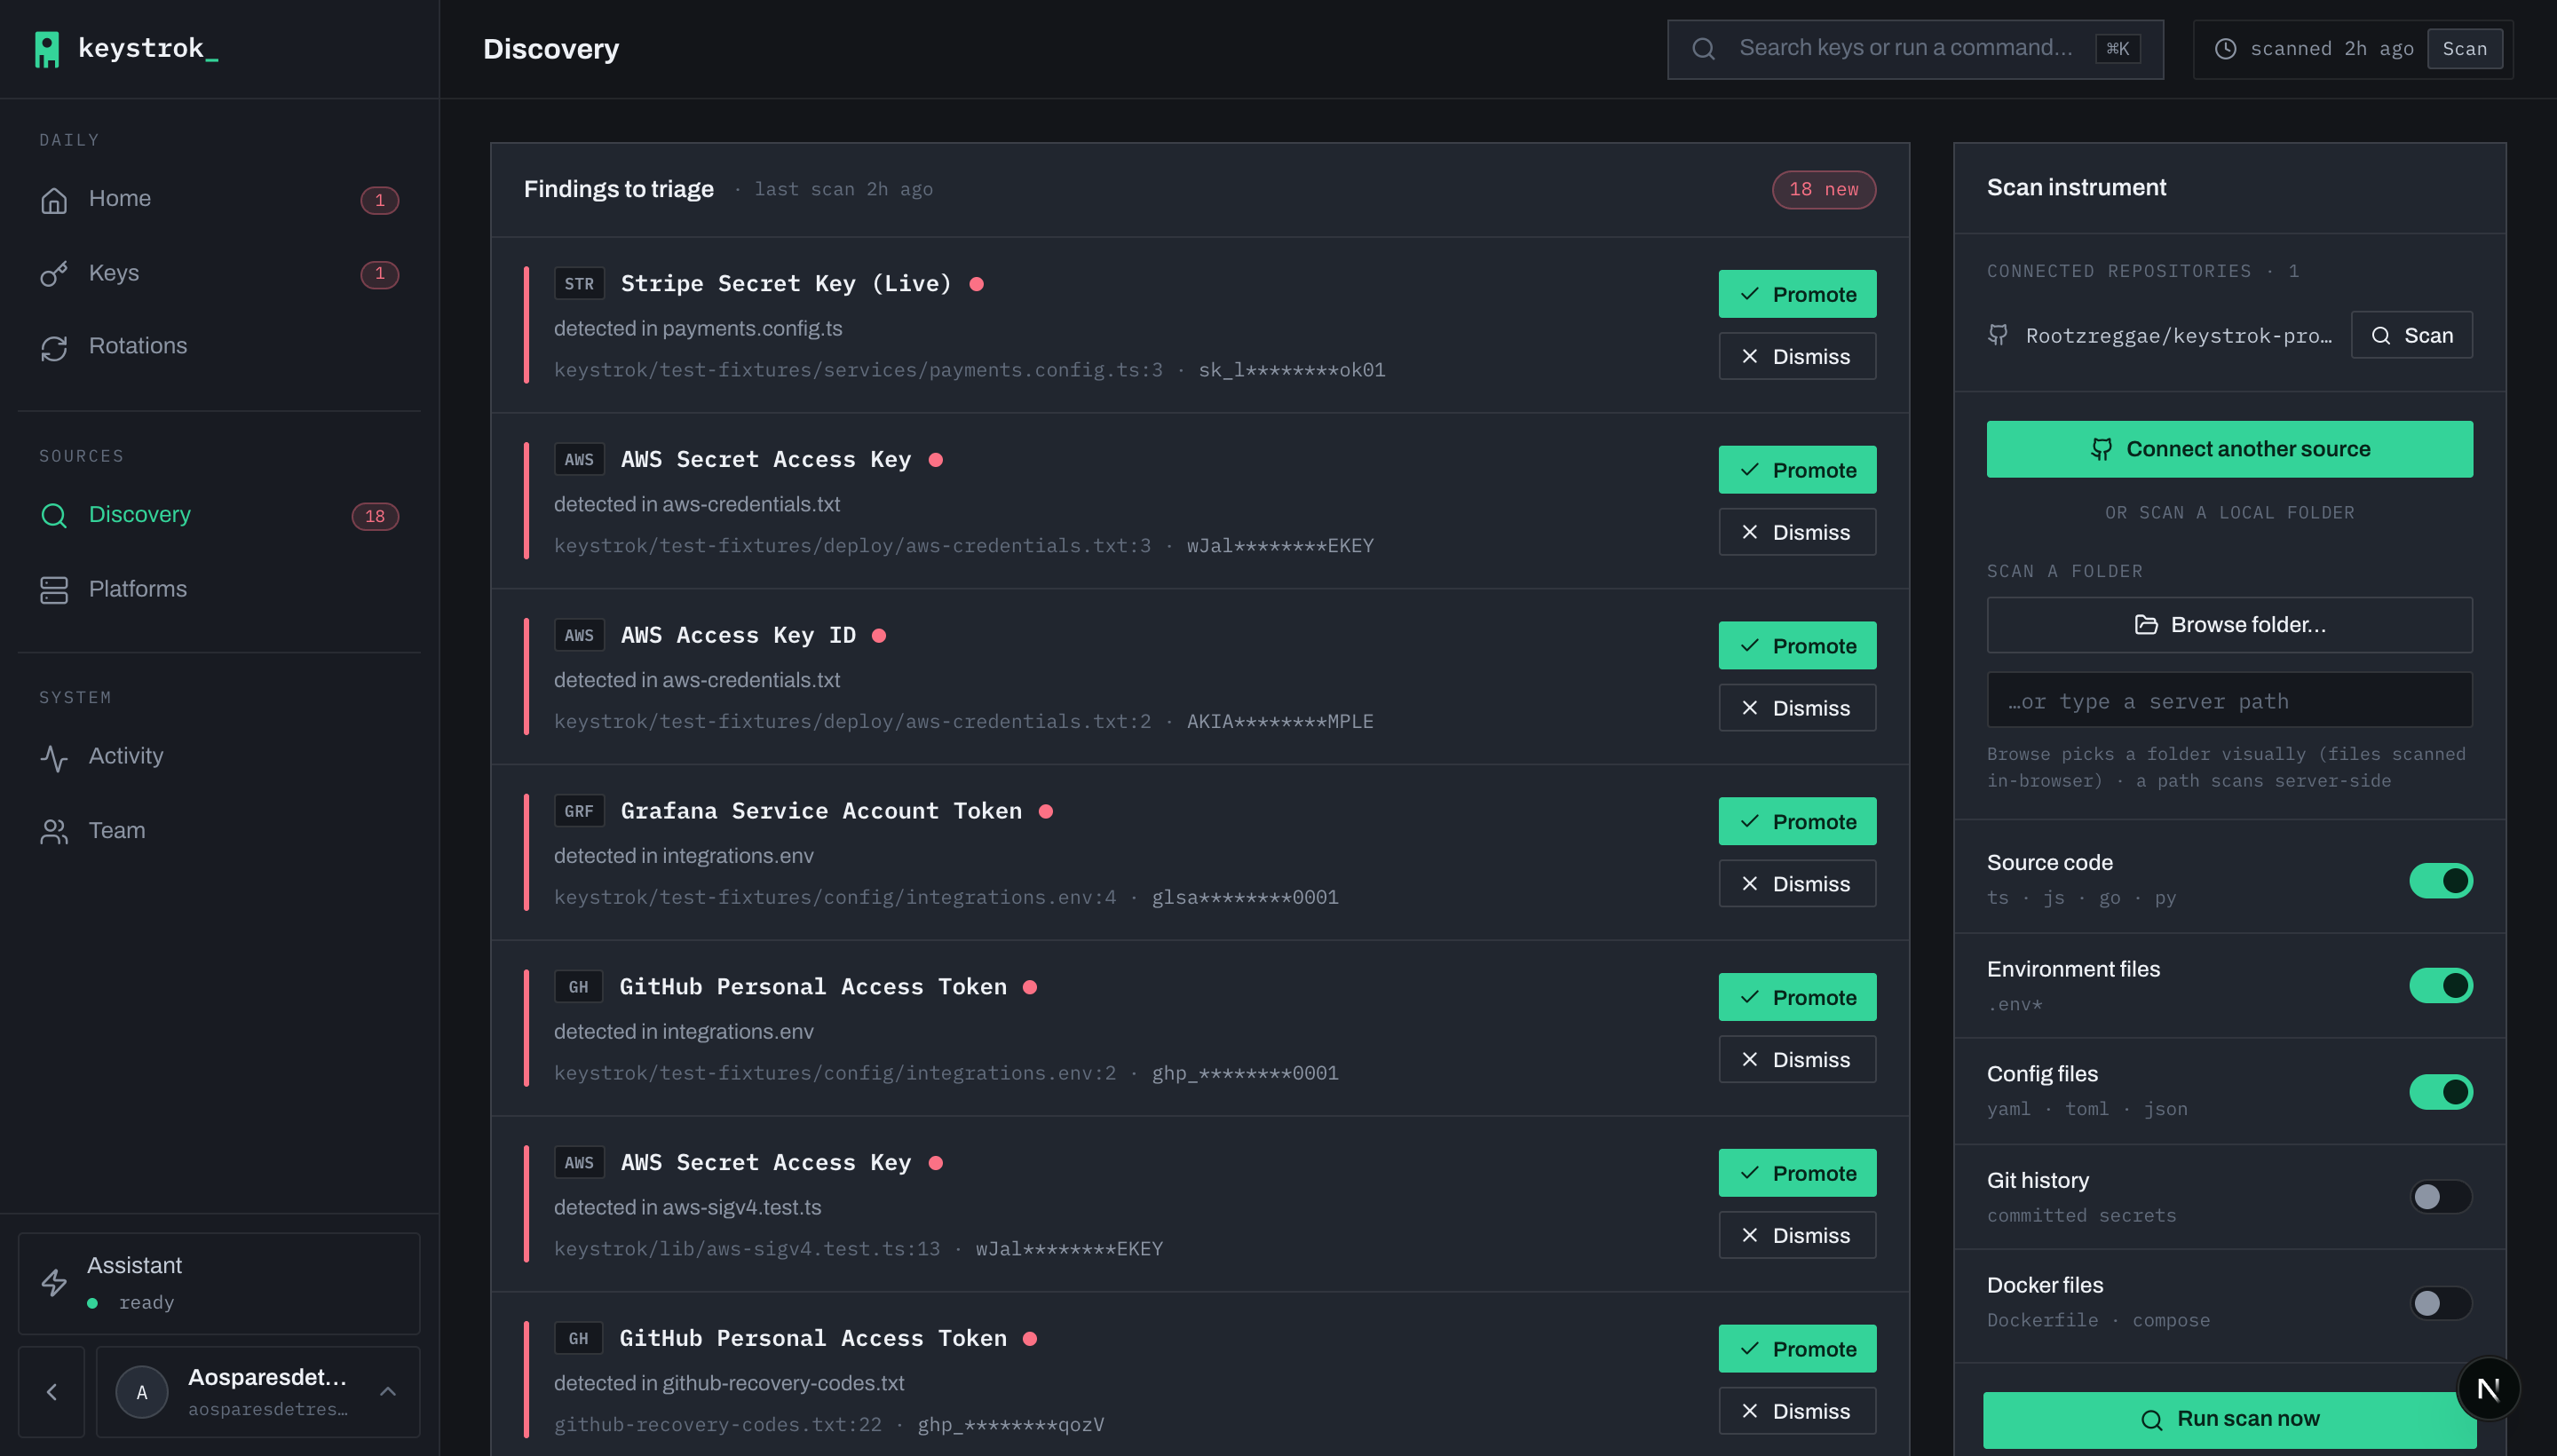Click the clock icon beside scanned 2h ago

2225,48
